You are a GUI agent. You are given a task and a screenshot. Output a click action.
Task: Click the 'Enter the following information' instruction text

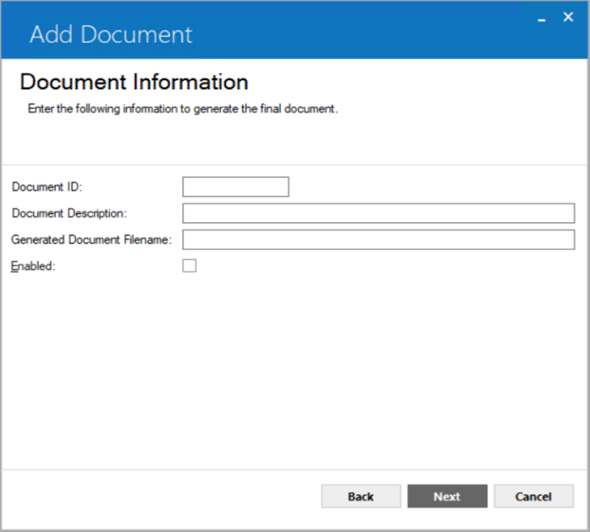(x=183, y=109)
